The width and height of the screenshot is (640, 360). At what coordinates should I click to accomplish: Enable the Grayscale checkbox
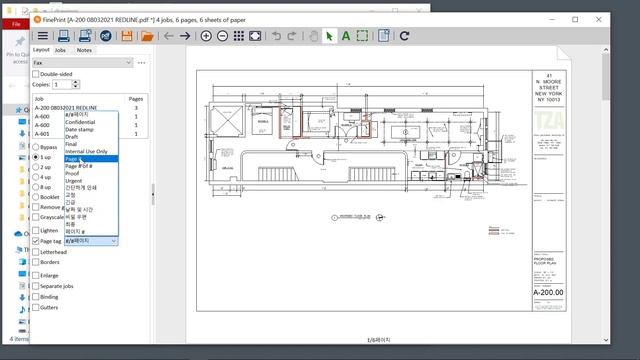pos(36,217)
